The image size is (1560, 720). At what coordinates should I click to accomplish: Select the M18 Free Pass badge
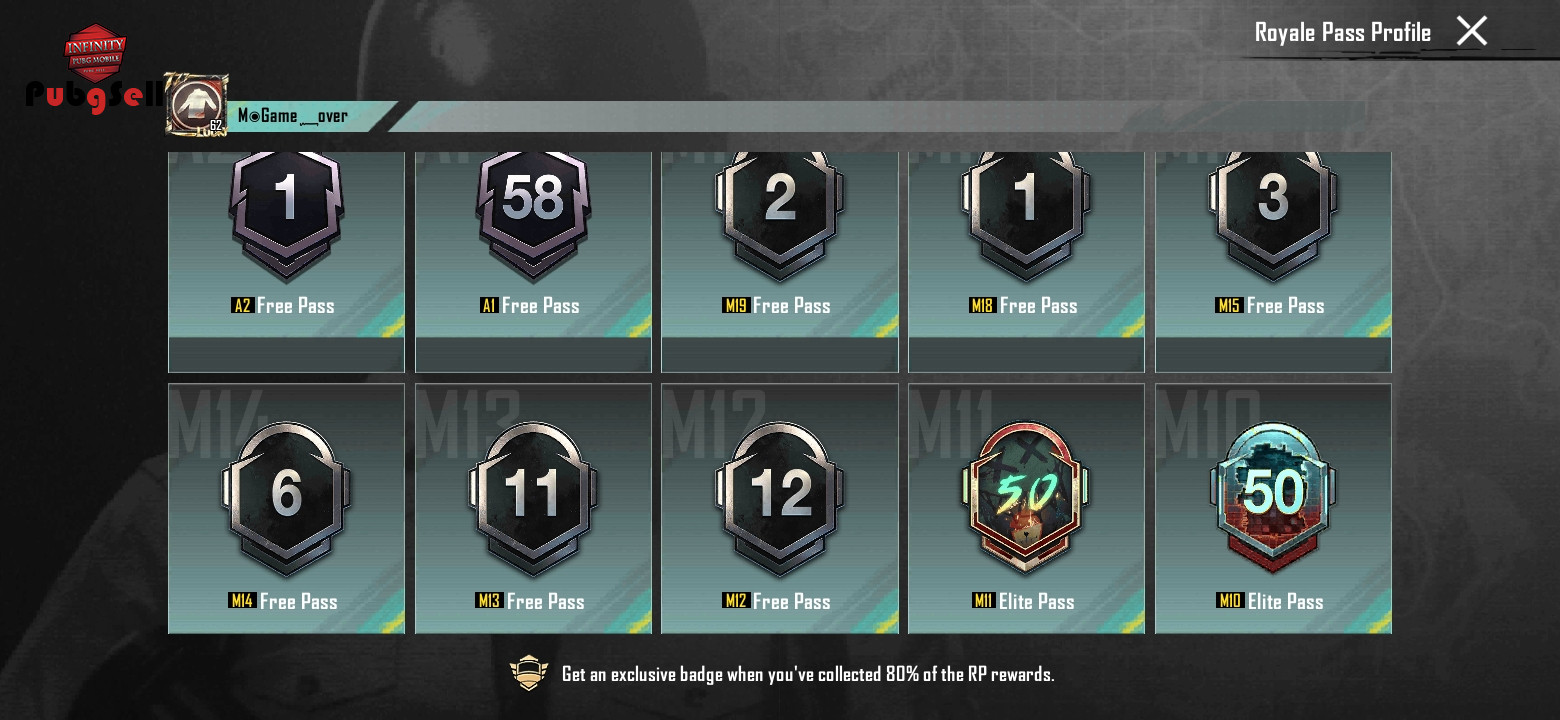(1026, 262)
